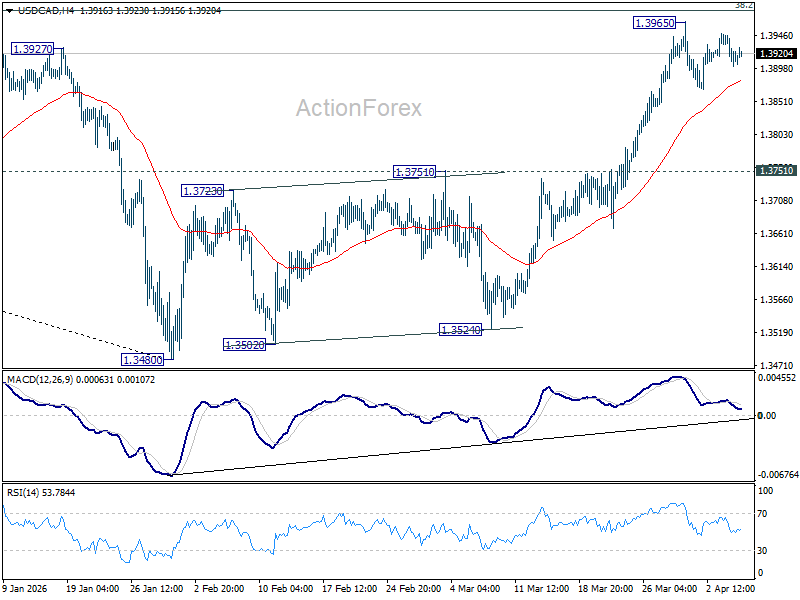Click the RSI 70 level label
The height and width of the screenshot is (600, 800).
coord(762,514)
